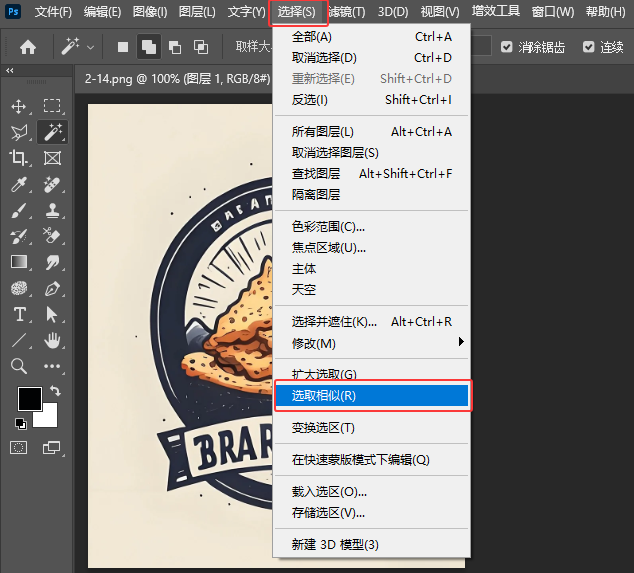Select the Polygonal Lasso tool
This screenshot has height=573, width=634.
point(19,132)
